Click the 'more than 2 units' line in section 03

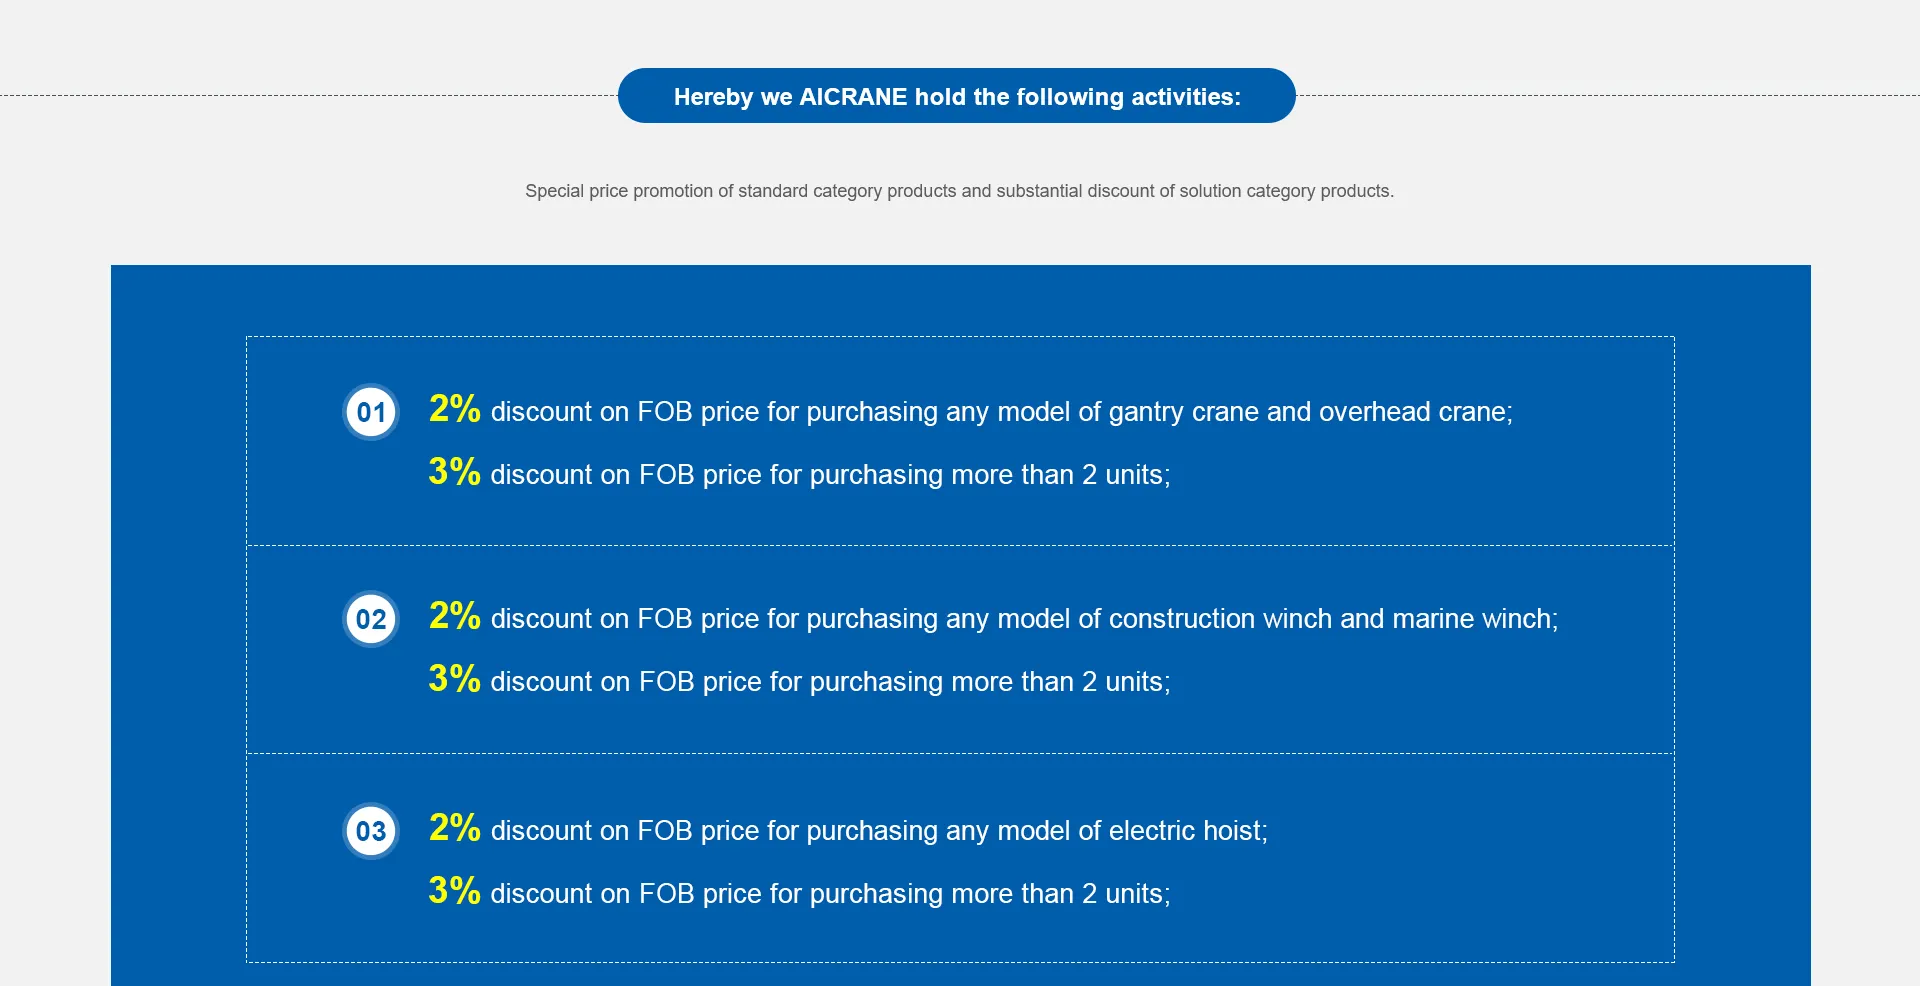pyautogui.click(x=830, y=894)
